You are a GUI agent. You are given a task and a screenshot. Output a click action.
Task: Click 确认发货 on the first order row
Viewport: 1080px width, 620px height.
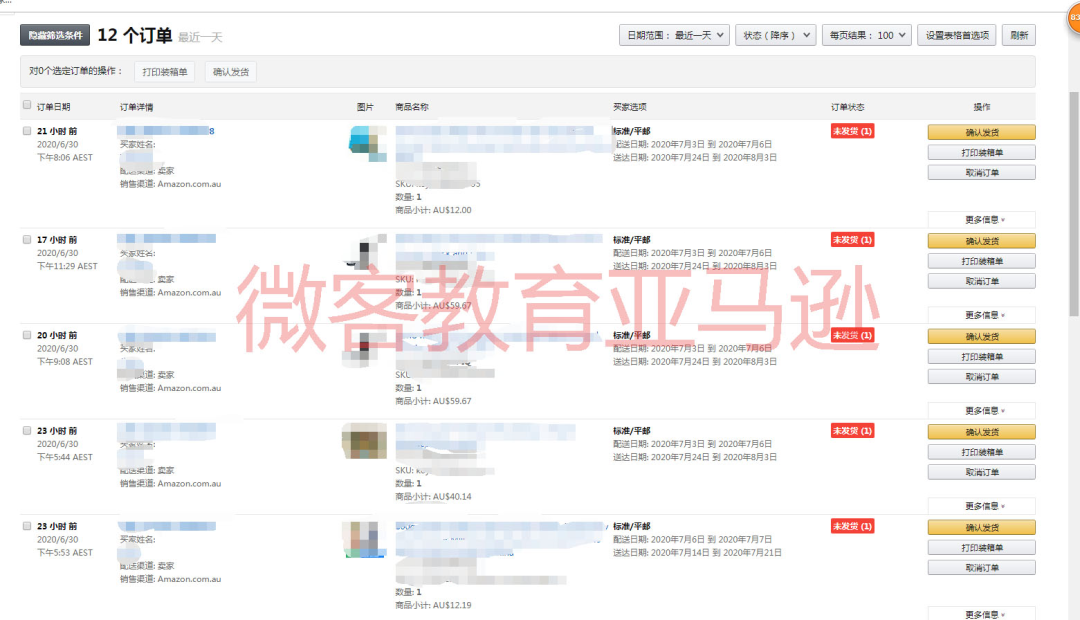[981, 131]
